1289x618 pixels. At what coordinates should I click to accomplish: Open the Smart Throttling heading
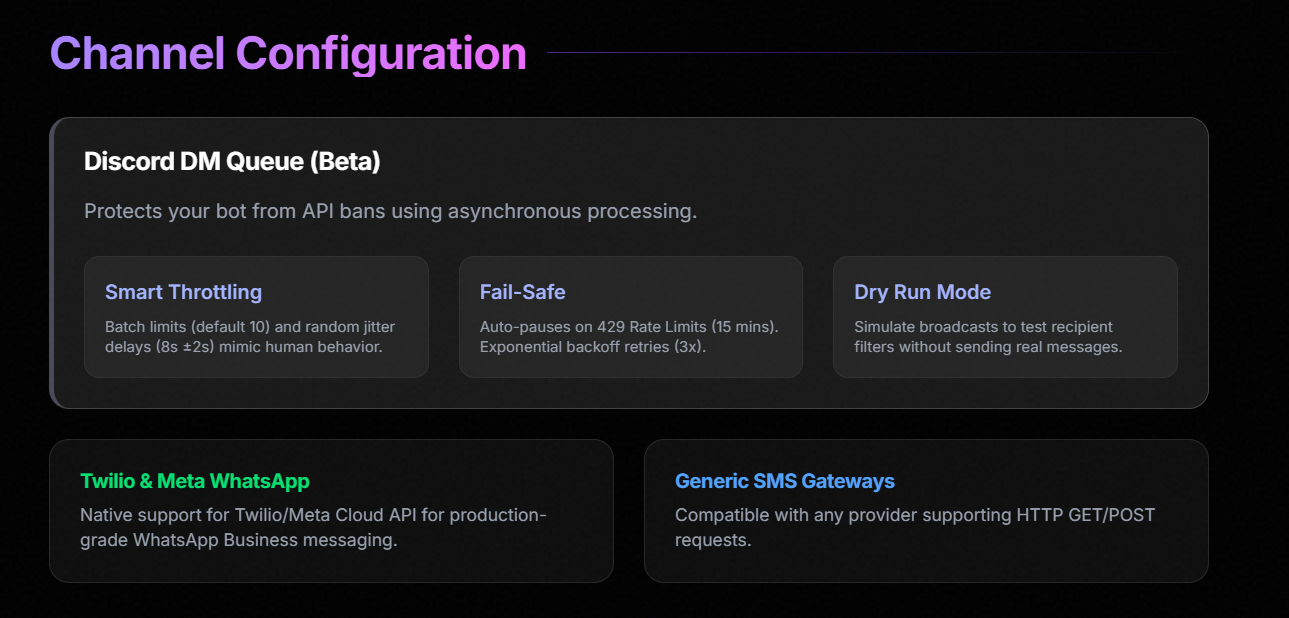click(183, 292)
